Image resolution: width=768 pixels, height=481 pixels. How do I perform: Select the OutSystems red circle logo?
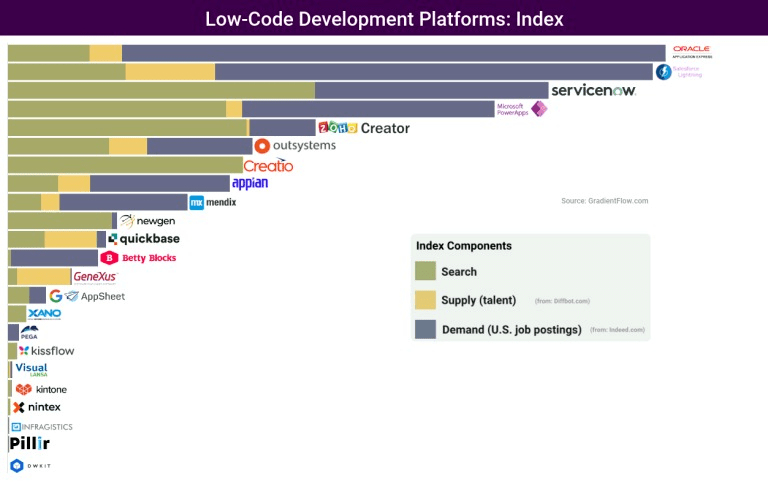(x=263, y=146)
